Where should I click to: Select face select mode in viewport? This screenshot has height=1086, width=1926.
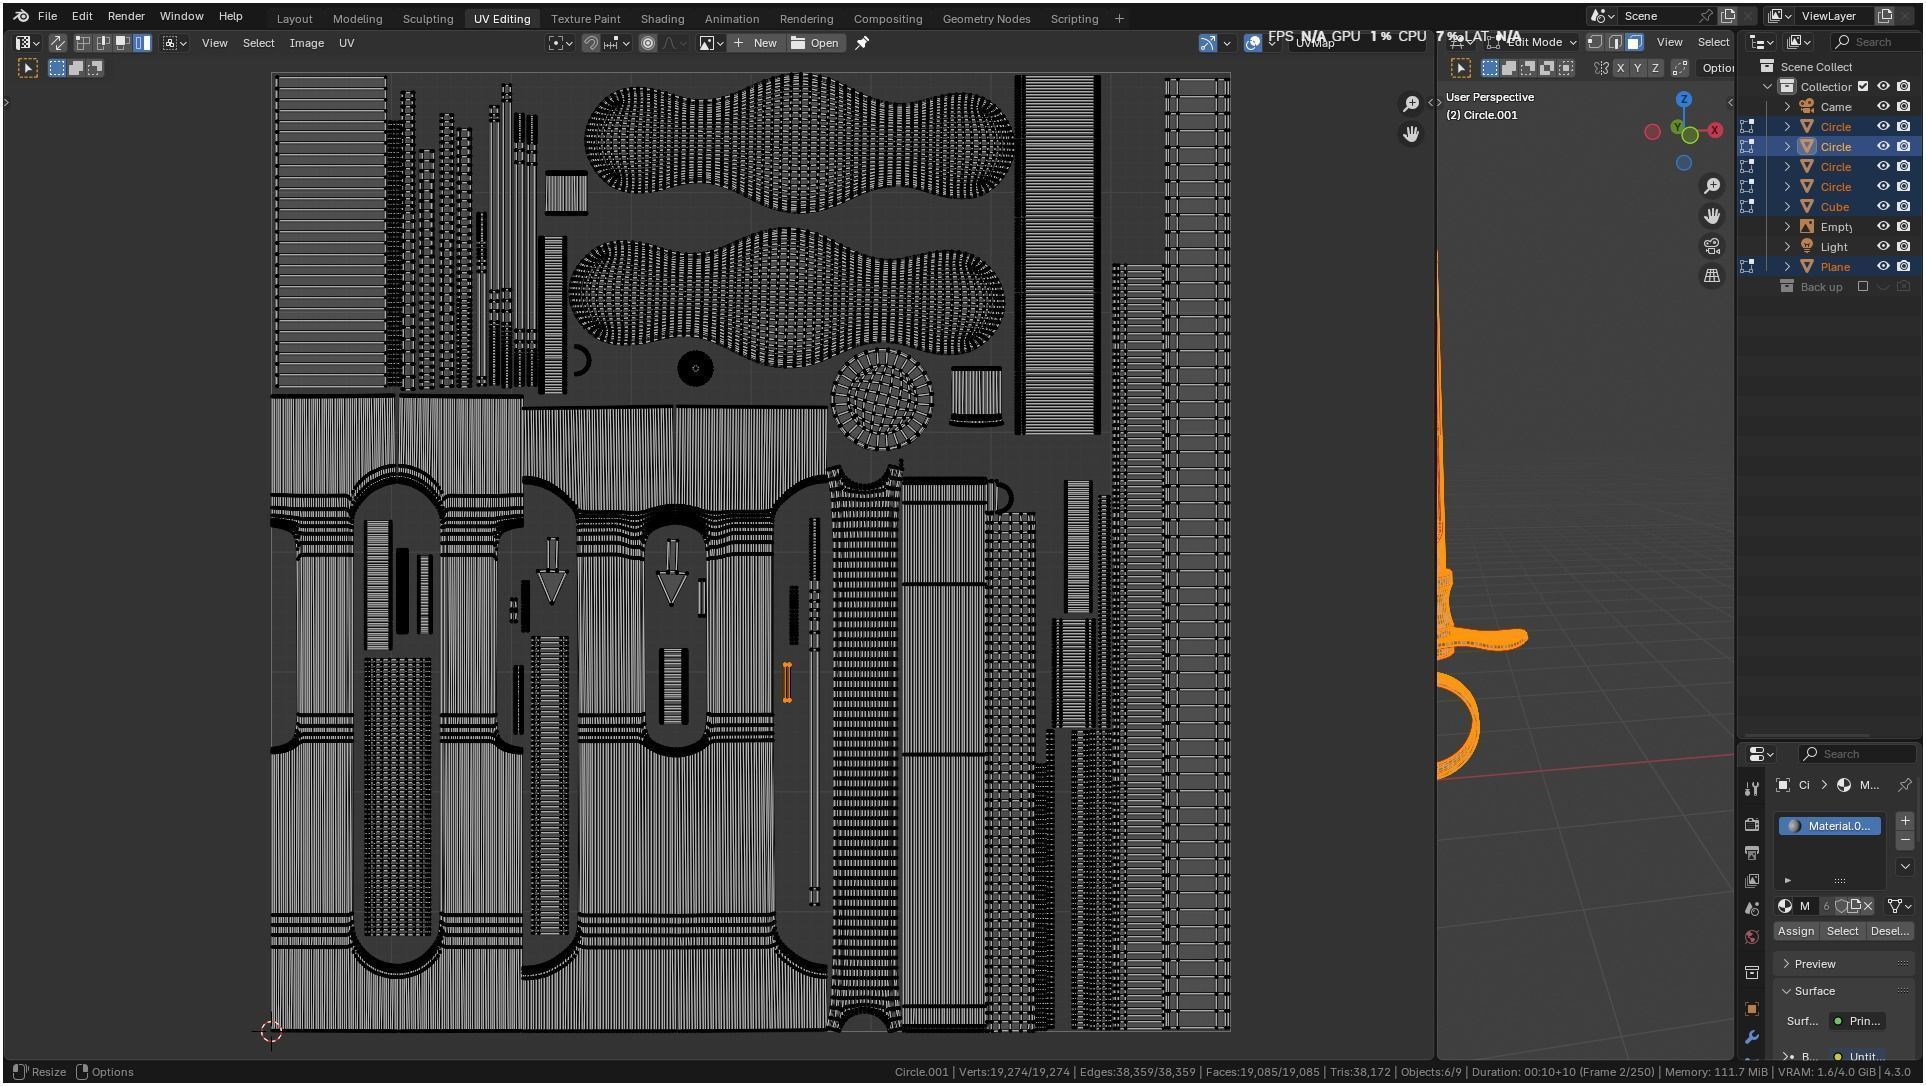[1634, 42]
